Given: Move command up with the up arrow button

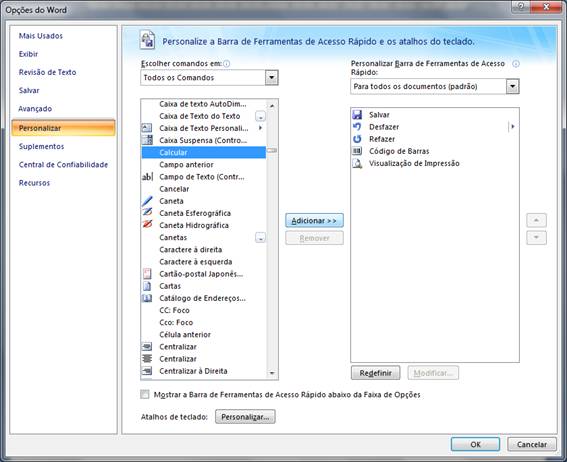Looking at the screenshot, I should (536, 220).
